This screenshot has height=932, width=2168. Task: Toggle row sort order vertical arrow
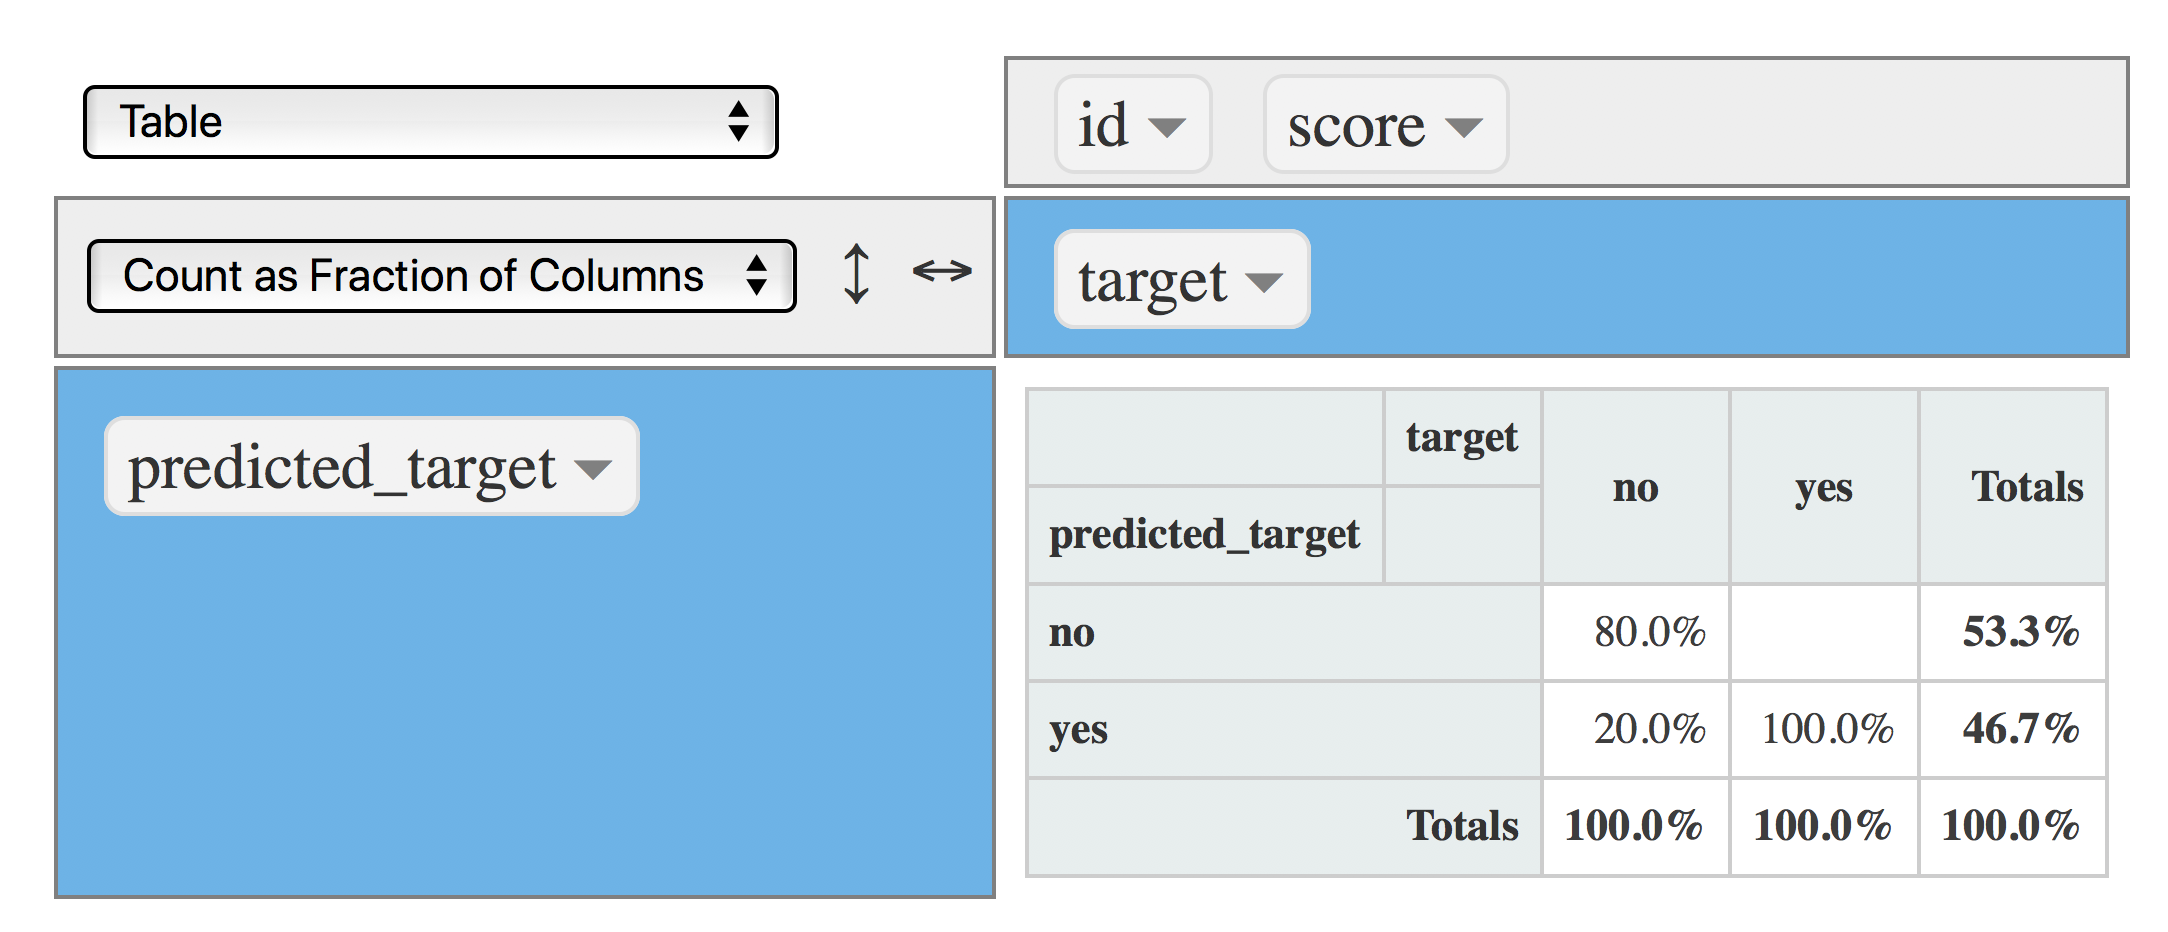[856, 273]
